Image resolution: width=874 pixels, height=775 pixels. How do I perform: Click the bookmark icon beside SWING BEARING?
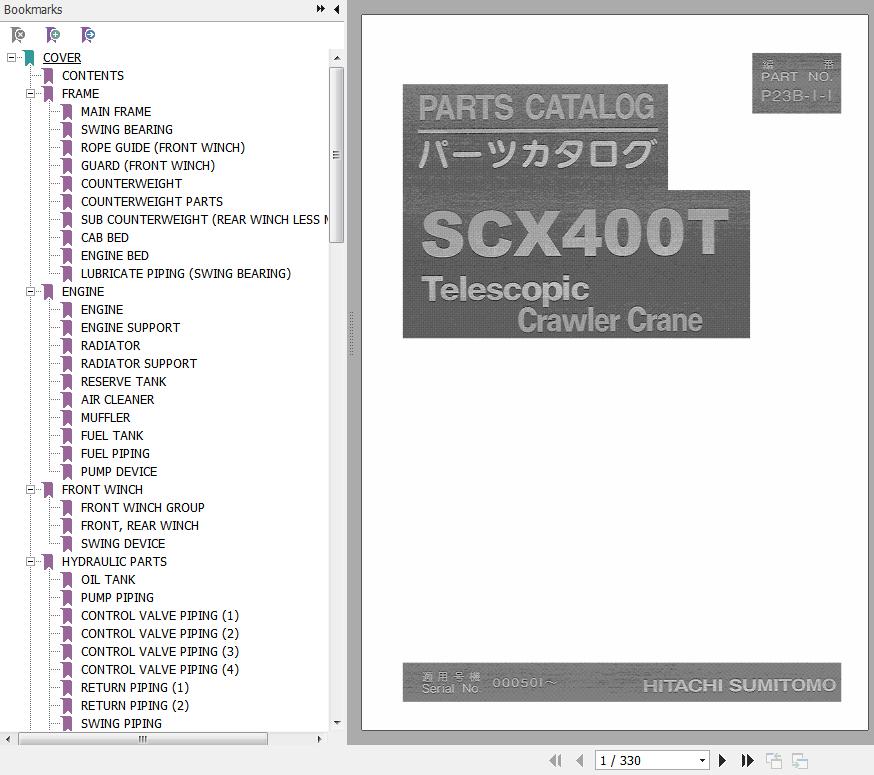click(68, 130)
